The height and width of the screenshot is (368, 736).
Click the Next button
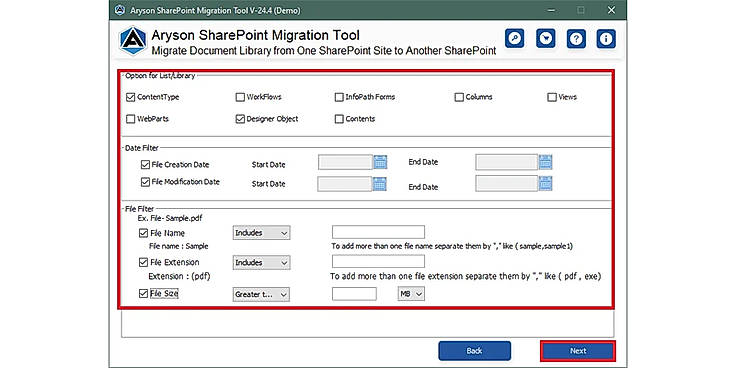click(x=578, y=351)
